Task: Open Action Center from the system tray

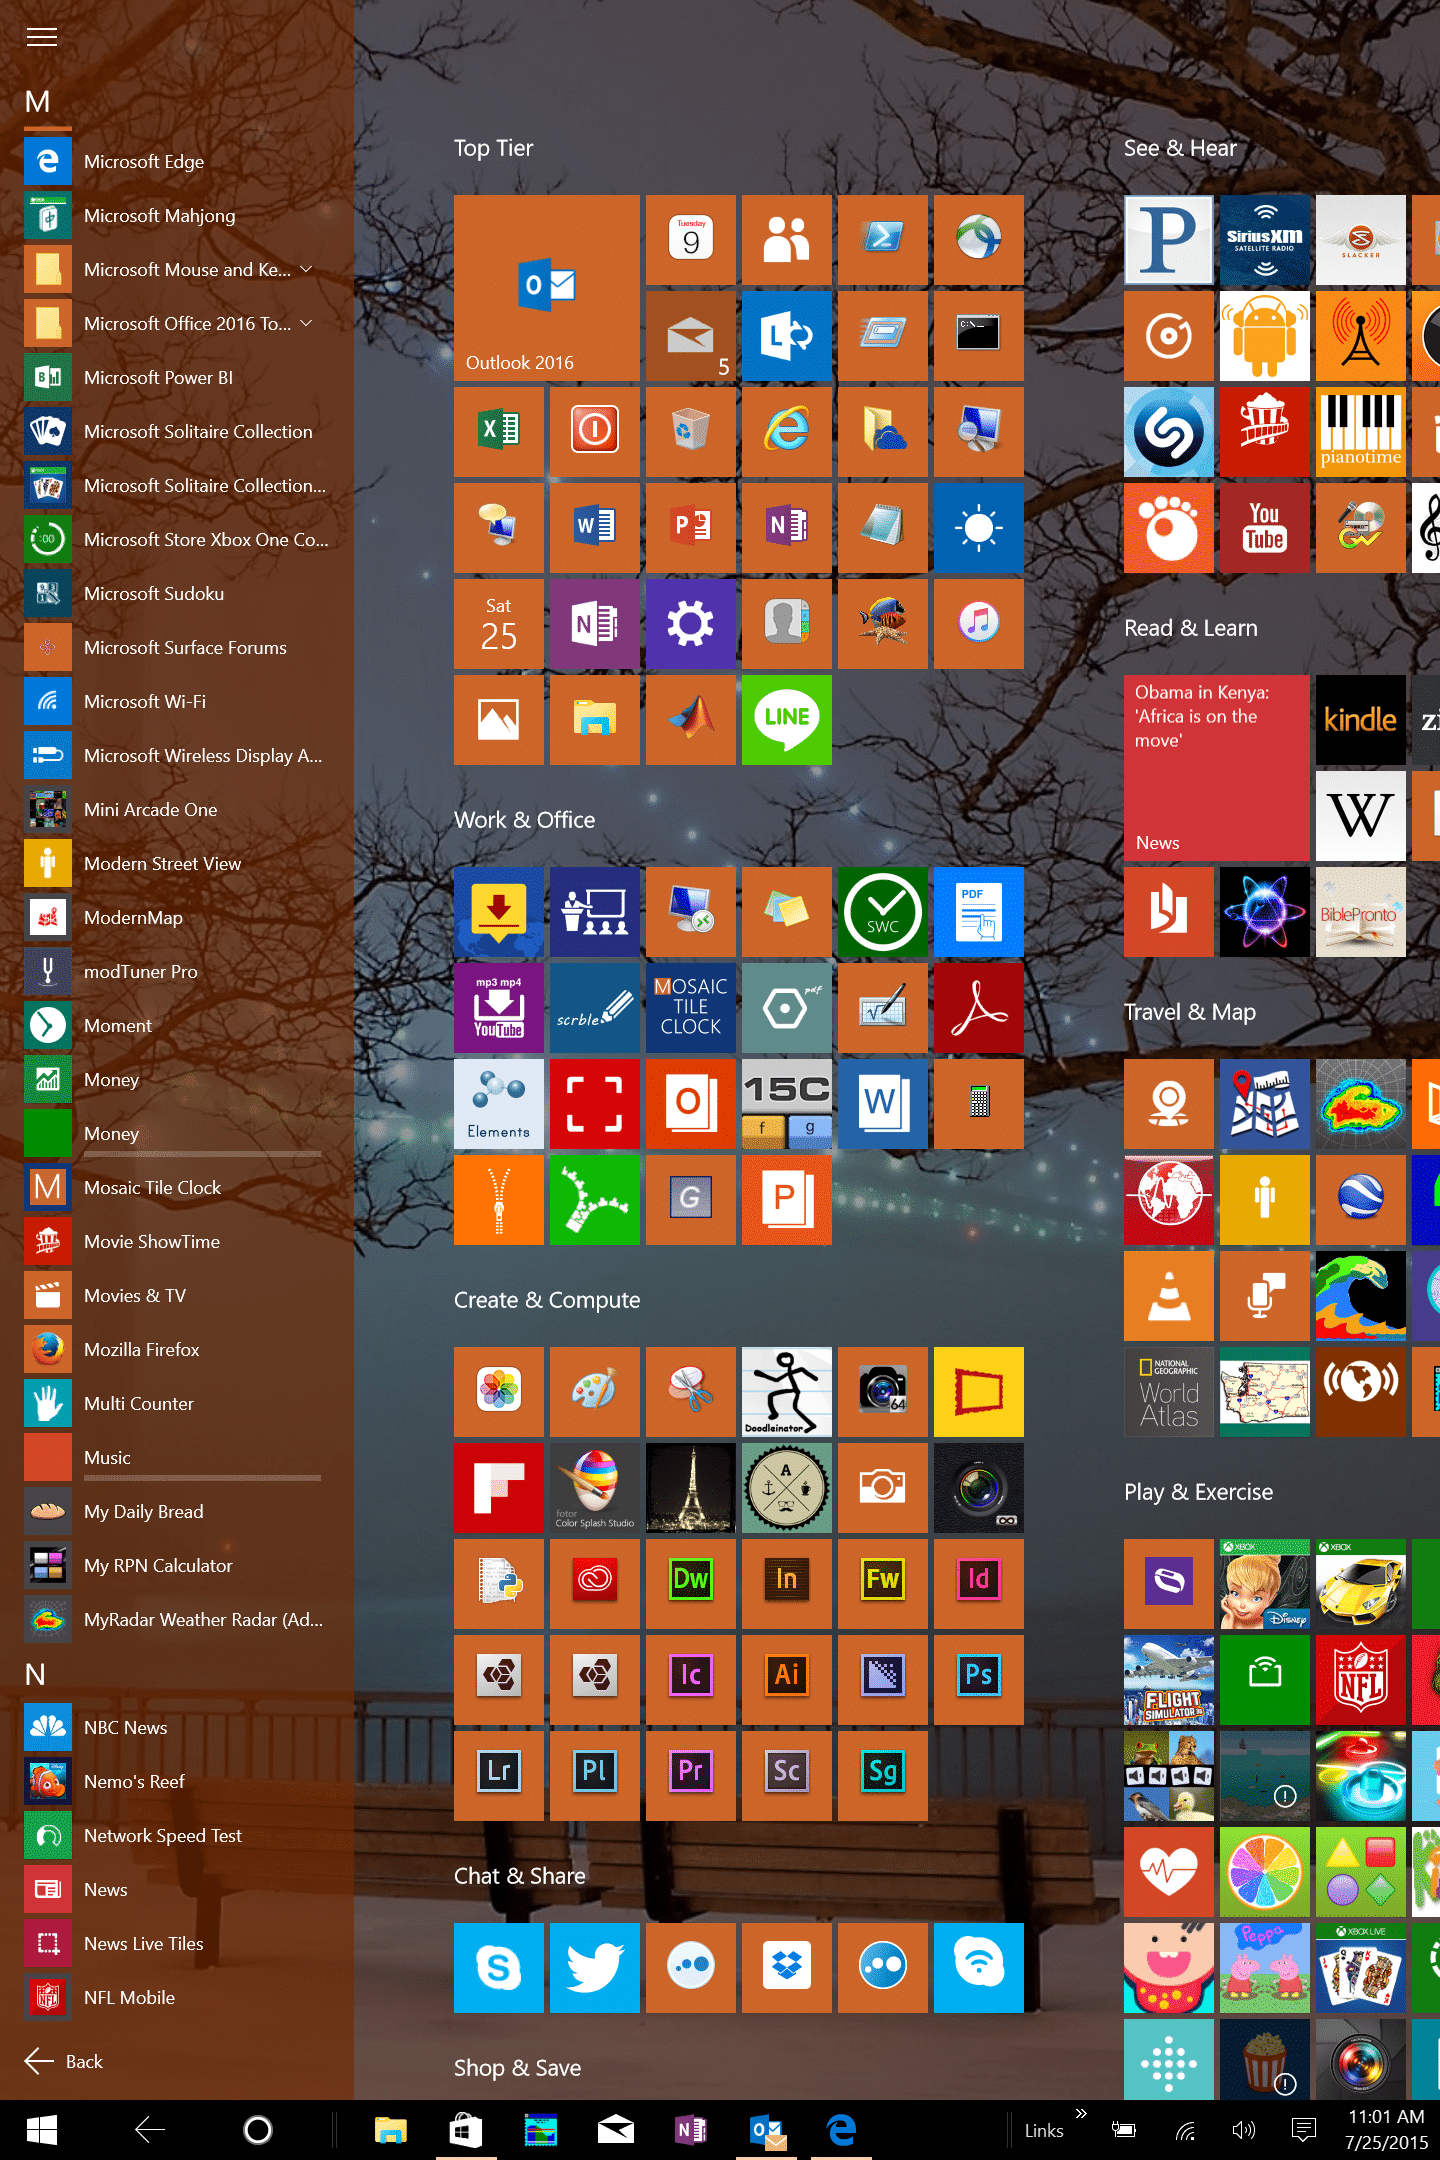Action: click(1304, 2130)
